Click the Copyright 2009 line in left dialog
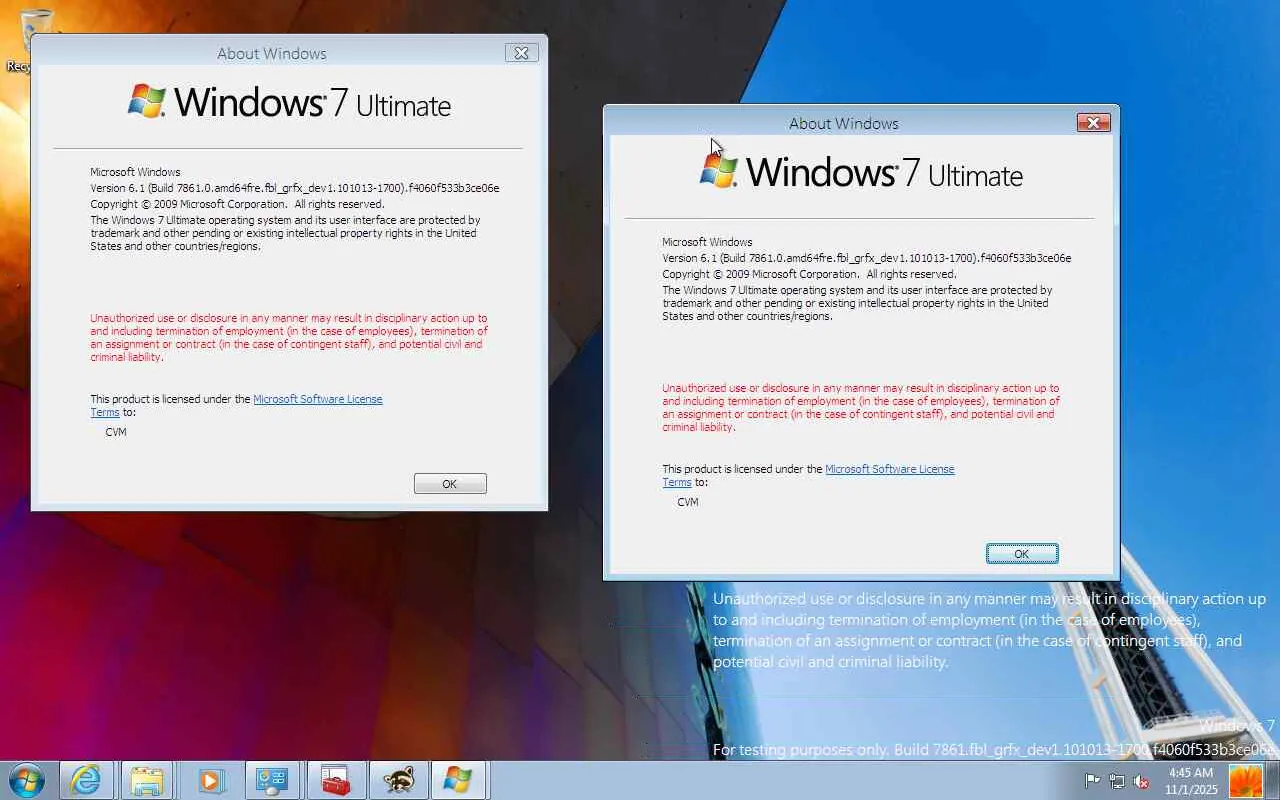 point(237,204)
